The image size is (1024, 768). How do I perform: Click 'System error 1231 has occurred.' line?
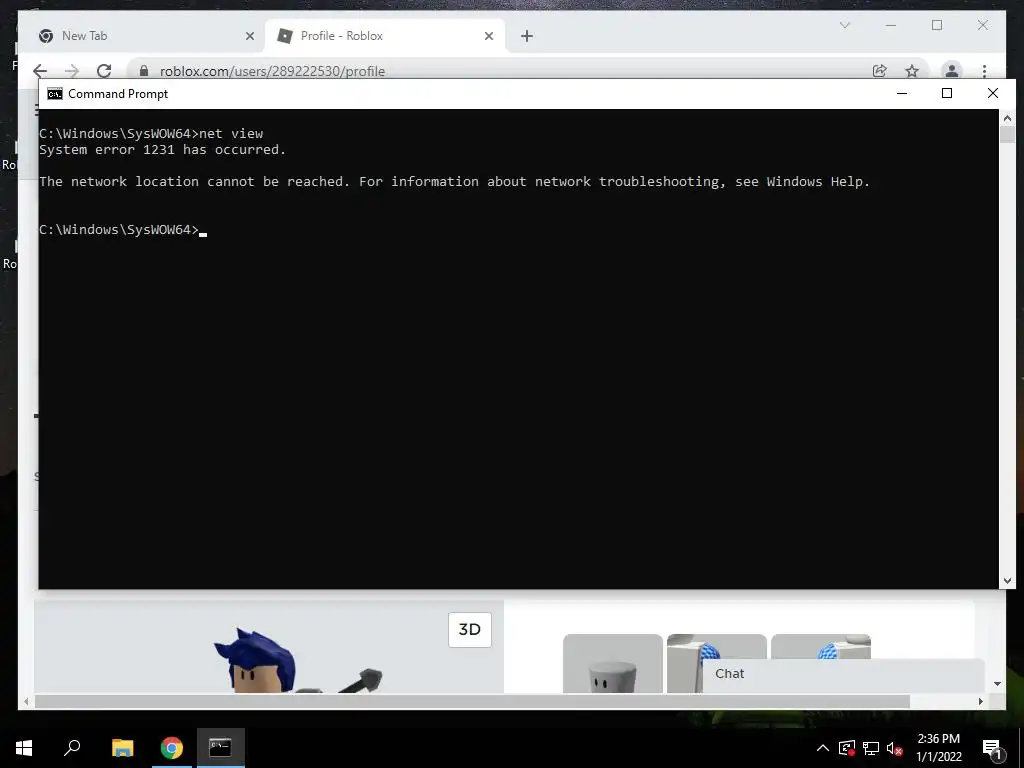[163, 150]
